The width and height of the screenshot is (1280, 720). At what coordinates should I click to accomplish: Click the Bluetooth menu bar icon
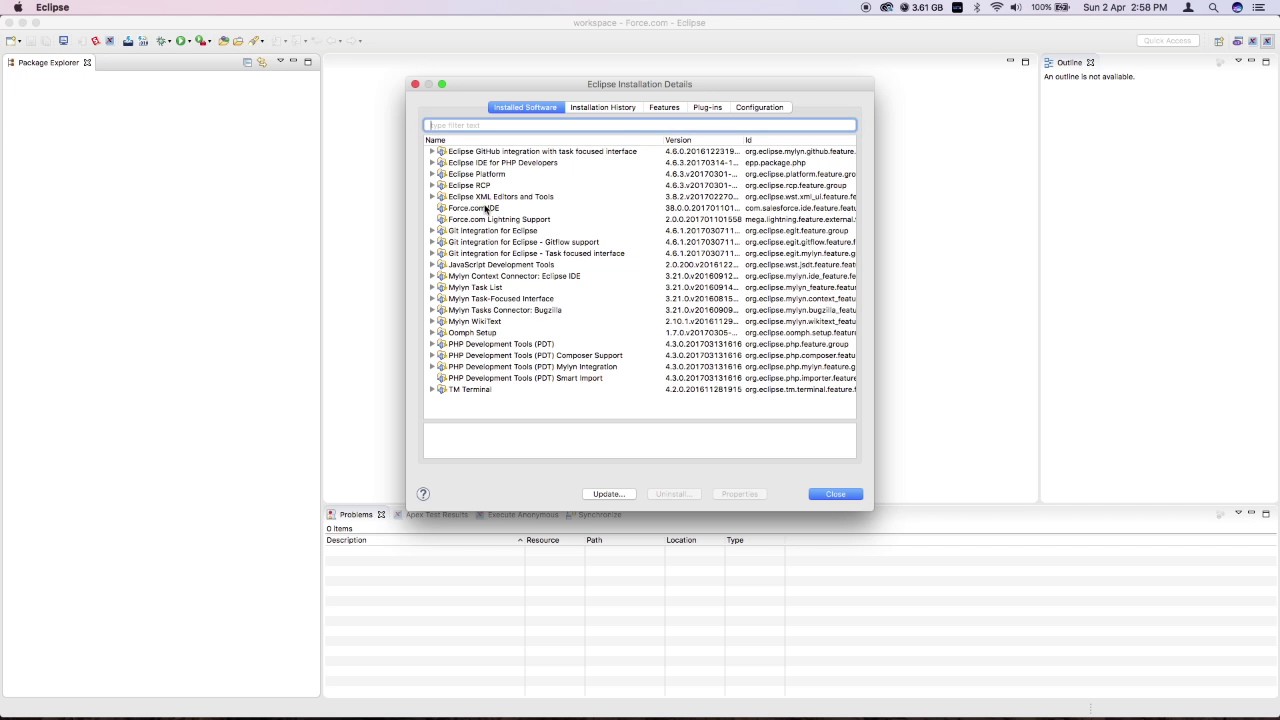click(x=977, y=7)
